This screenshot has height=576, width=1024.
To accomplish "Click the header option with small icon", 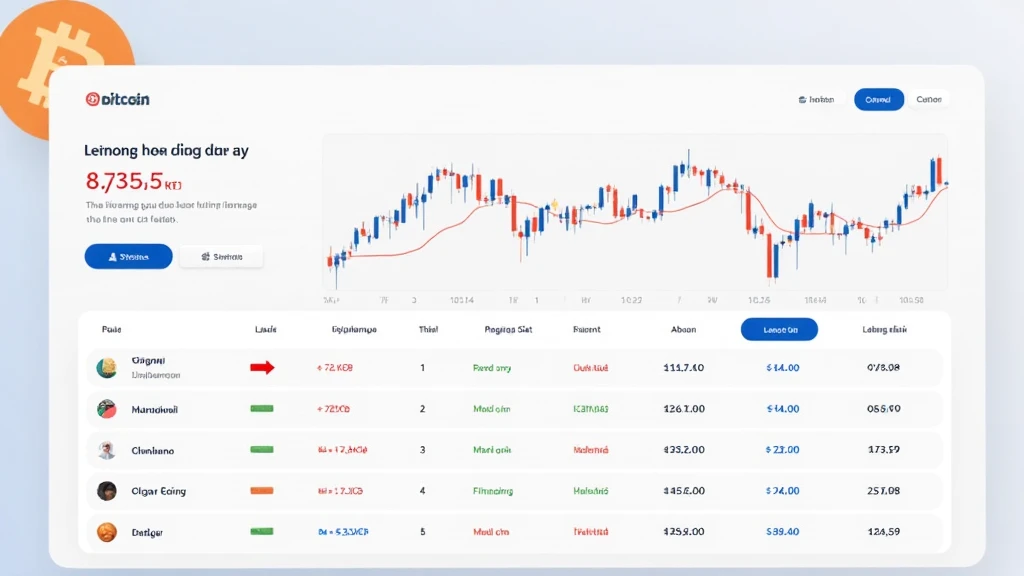I will coord(816,100).
